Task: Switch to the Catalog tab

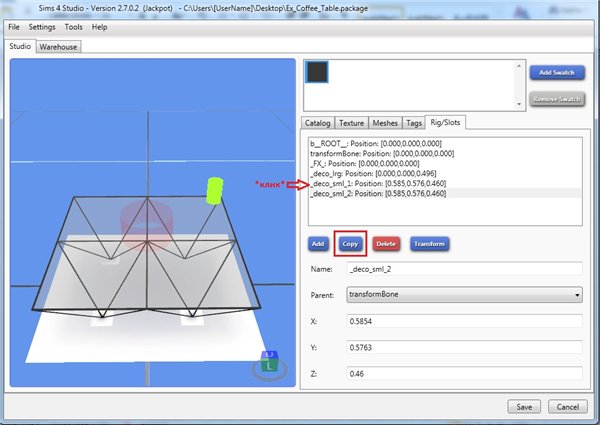Action: click(319, 122)
